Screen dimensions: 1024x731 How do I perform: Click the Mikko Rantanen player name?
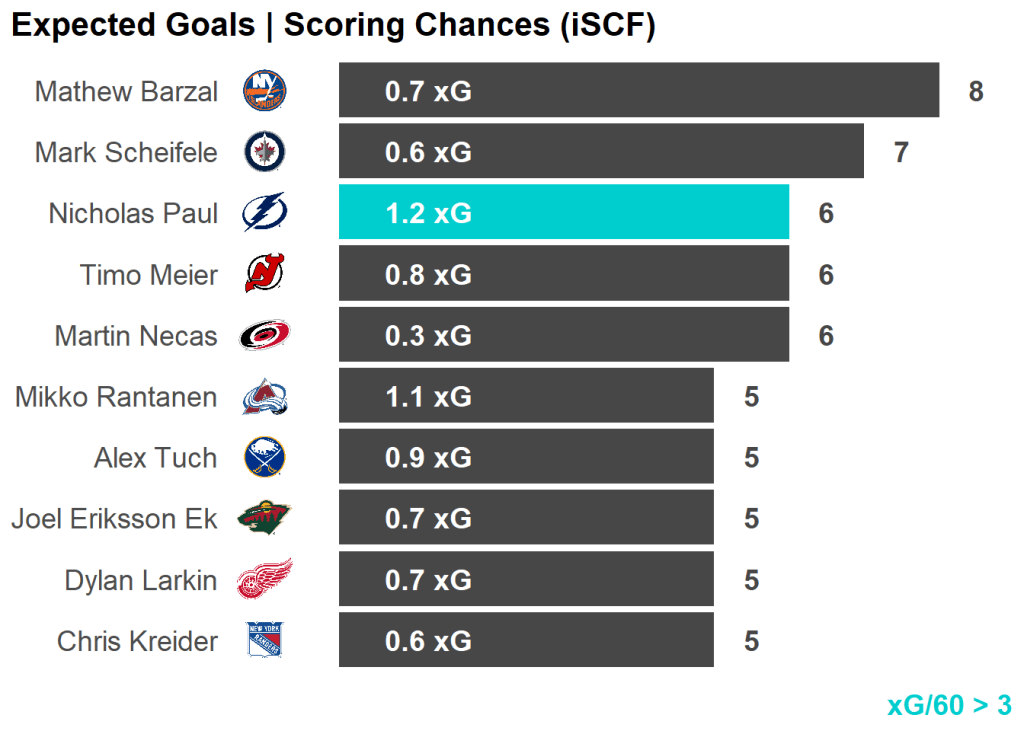[x=116, y=397]
